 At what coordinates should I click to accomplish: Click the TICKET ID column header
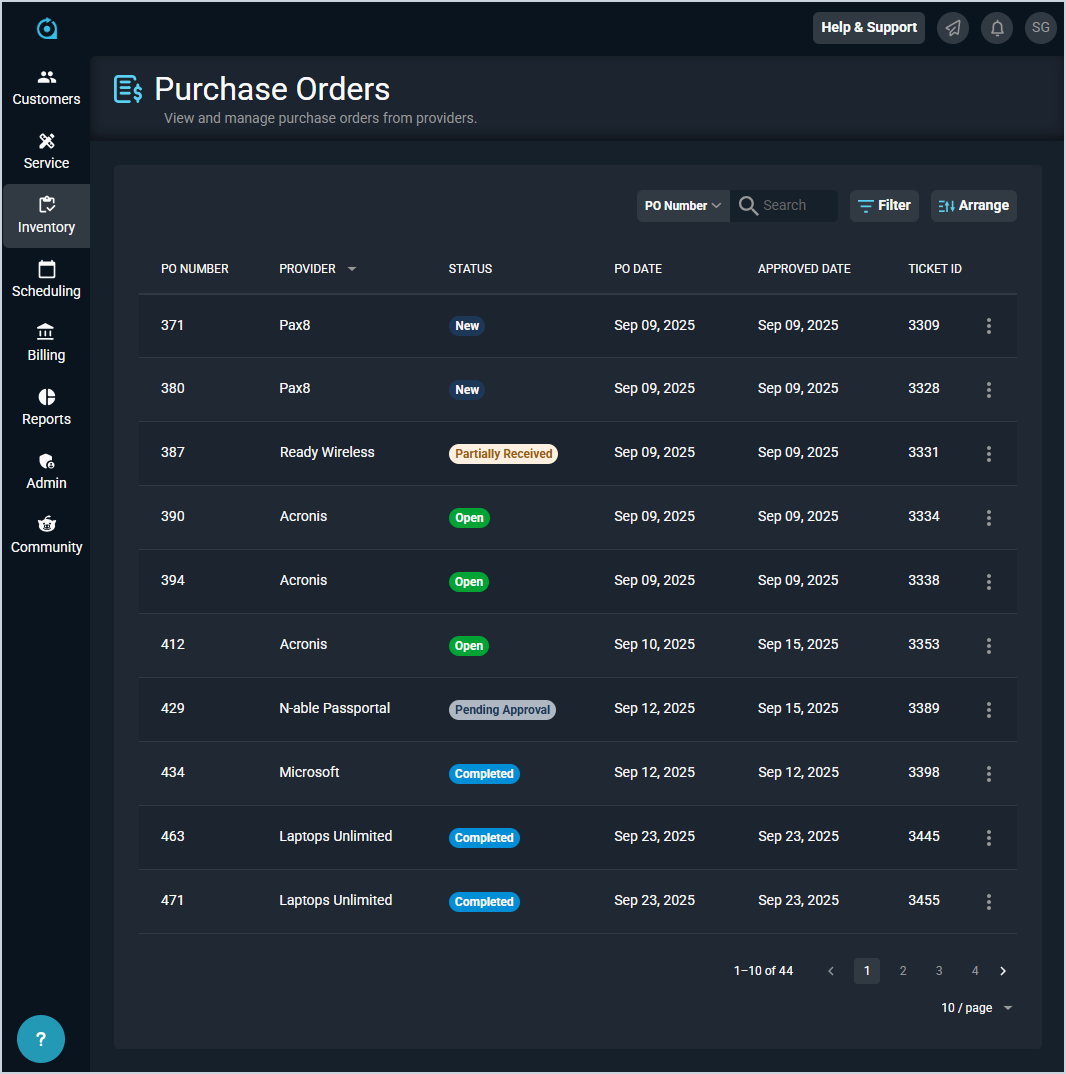pos(935,268)
